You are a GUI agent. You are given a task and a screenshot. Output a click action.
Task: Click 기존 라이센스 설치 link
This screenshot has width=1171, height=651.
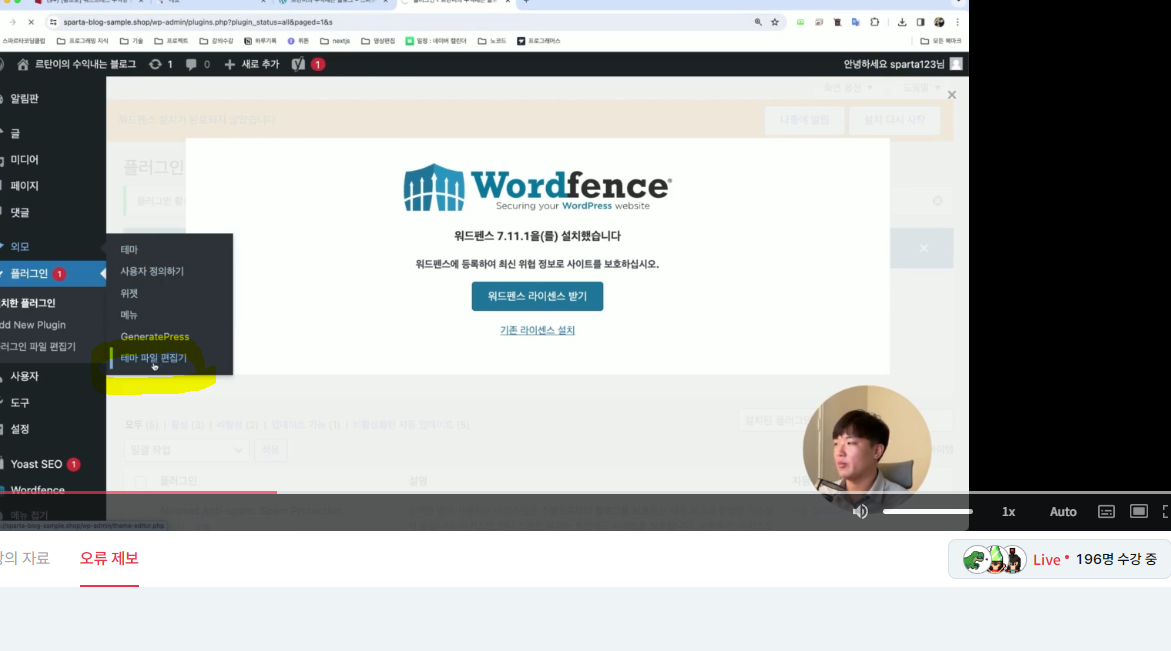click(x=537, y=330)
